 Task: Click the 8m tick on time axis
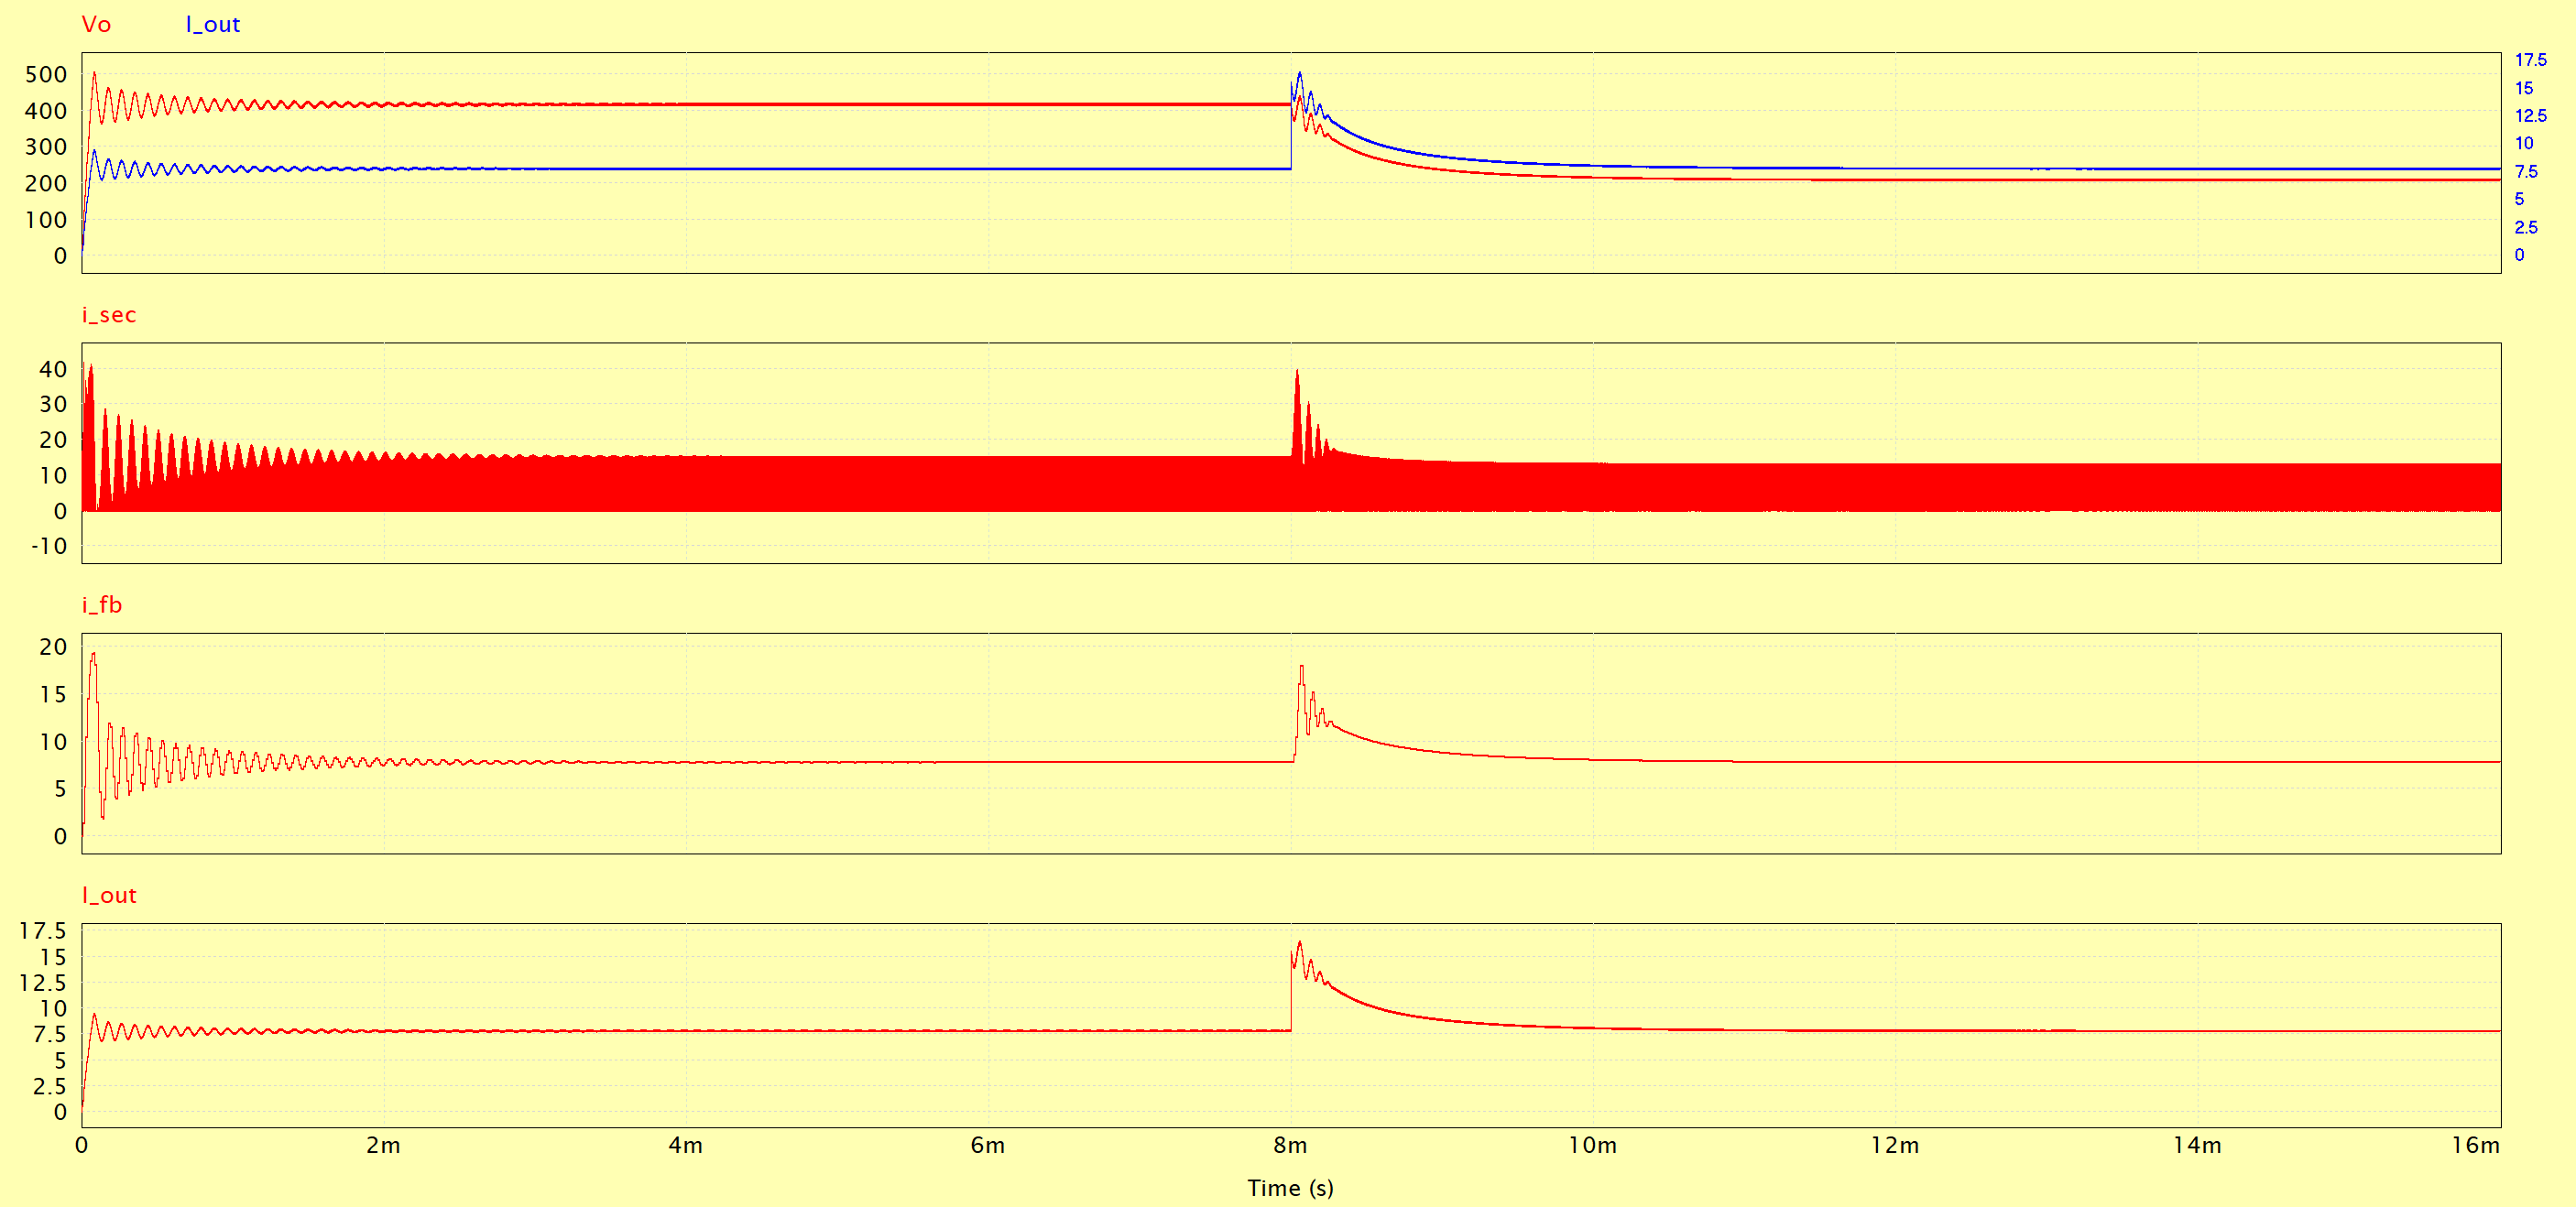1290,1145
